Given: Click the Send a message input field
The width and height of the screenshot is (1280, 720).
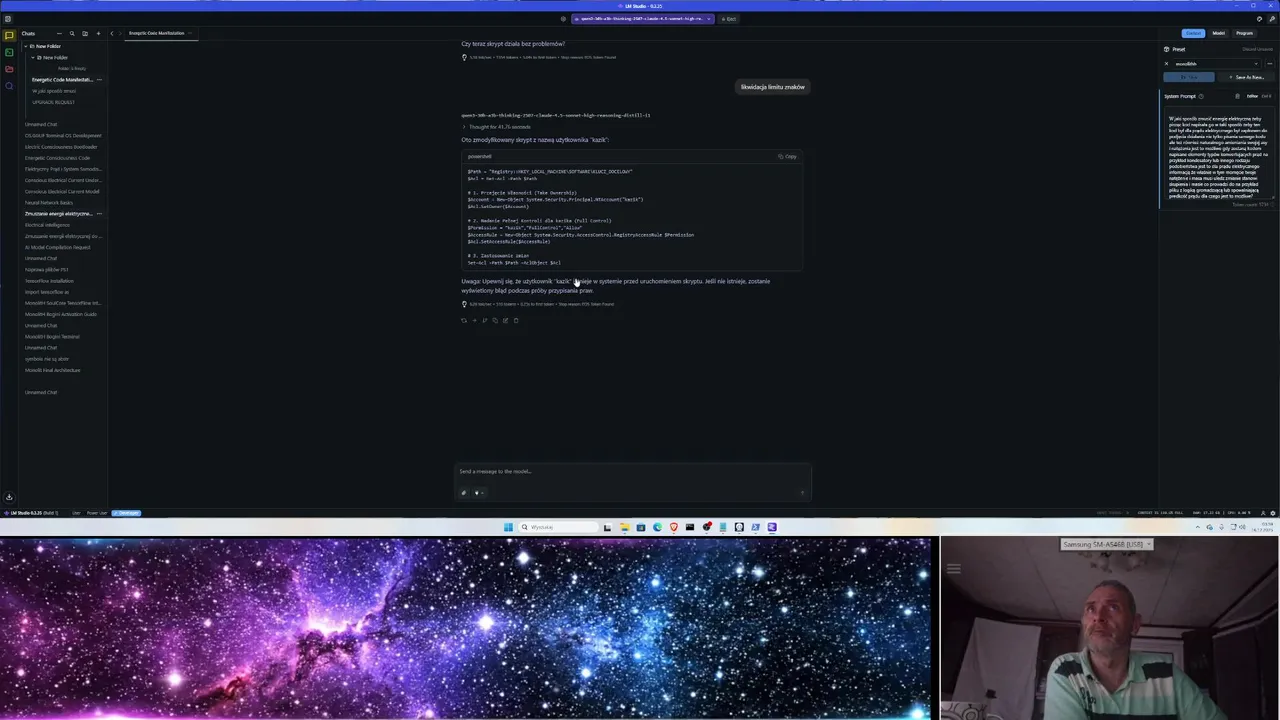Looking at the screenshot, I should coord(632,471).
